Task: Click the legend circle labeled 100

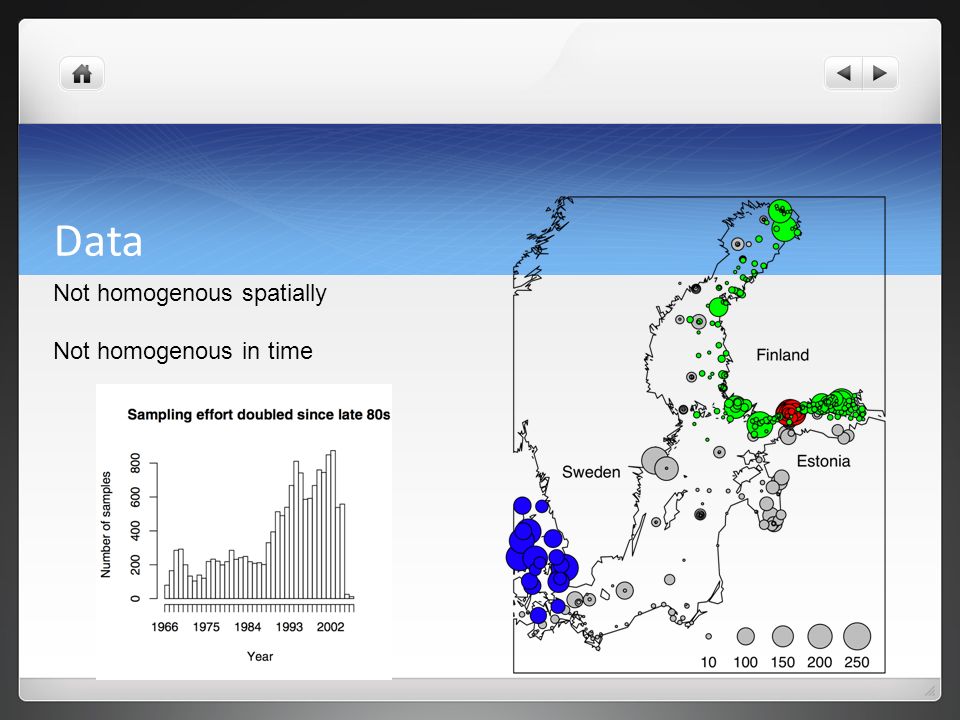Action: [x=746, y=637]
